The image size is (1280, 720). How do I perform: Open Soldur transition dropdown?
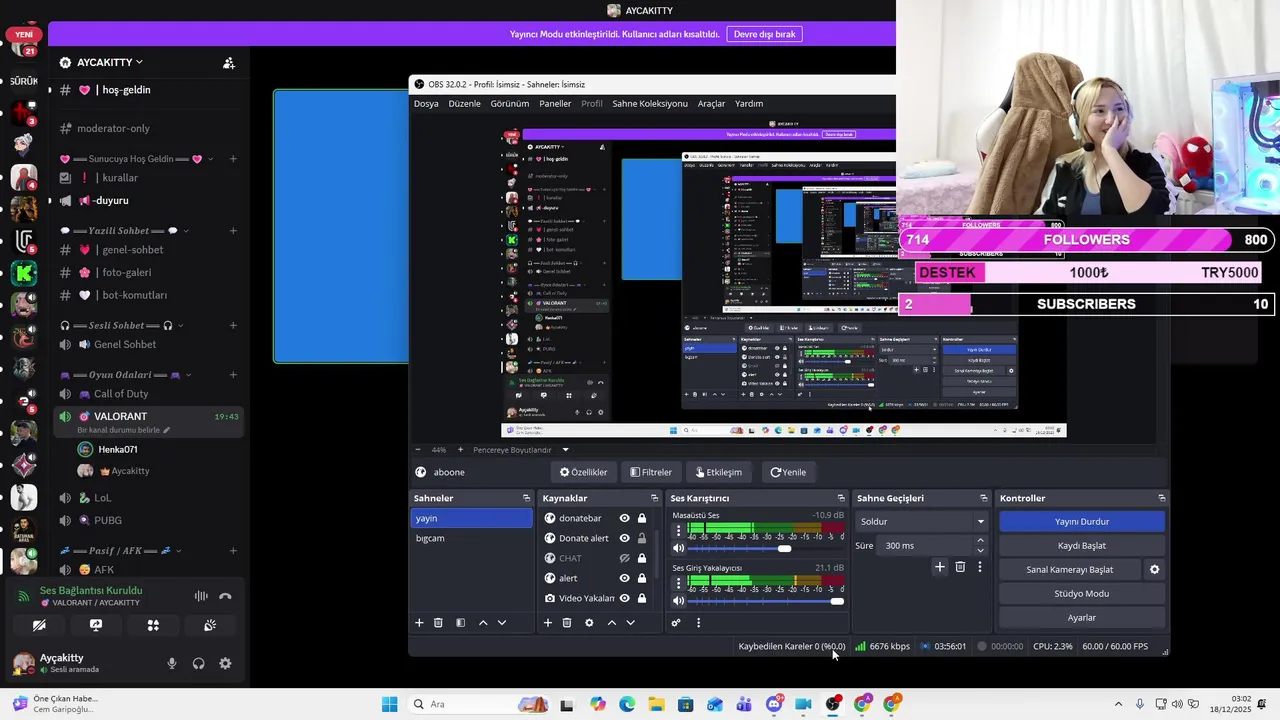(921, 521)
